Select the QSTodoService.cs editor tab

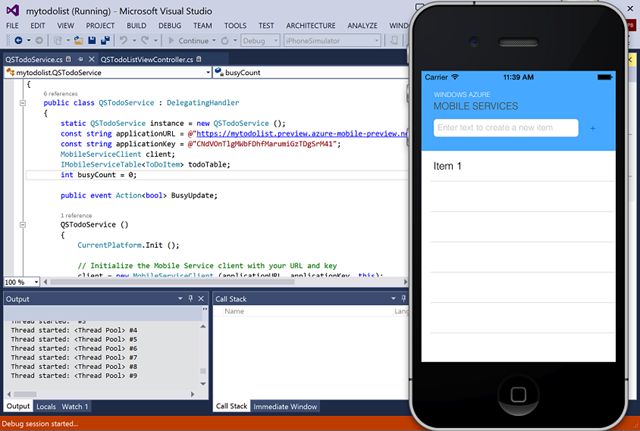(x=34, y=59)
